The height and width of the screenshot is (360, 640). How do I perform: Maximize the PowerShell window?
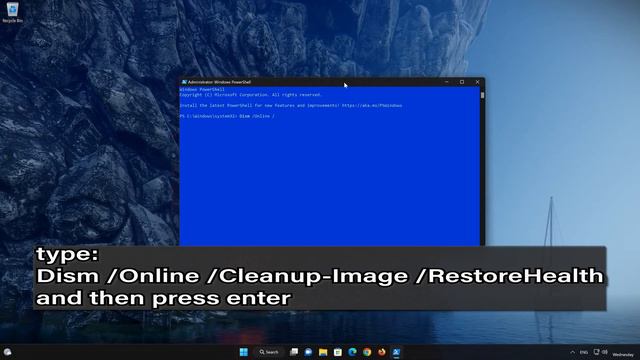(x=462, y=82)
